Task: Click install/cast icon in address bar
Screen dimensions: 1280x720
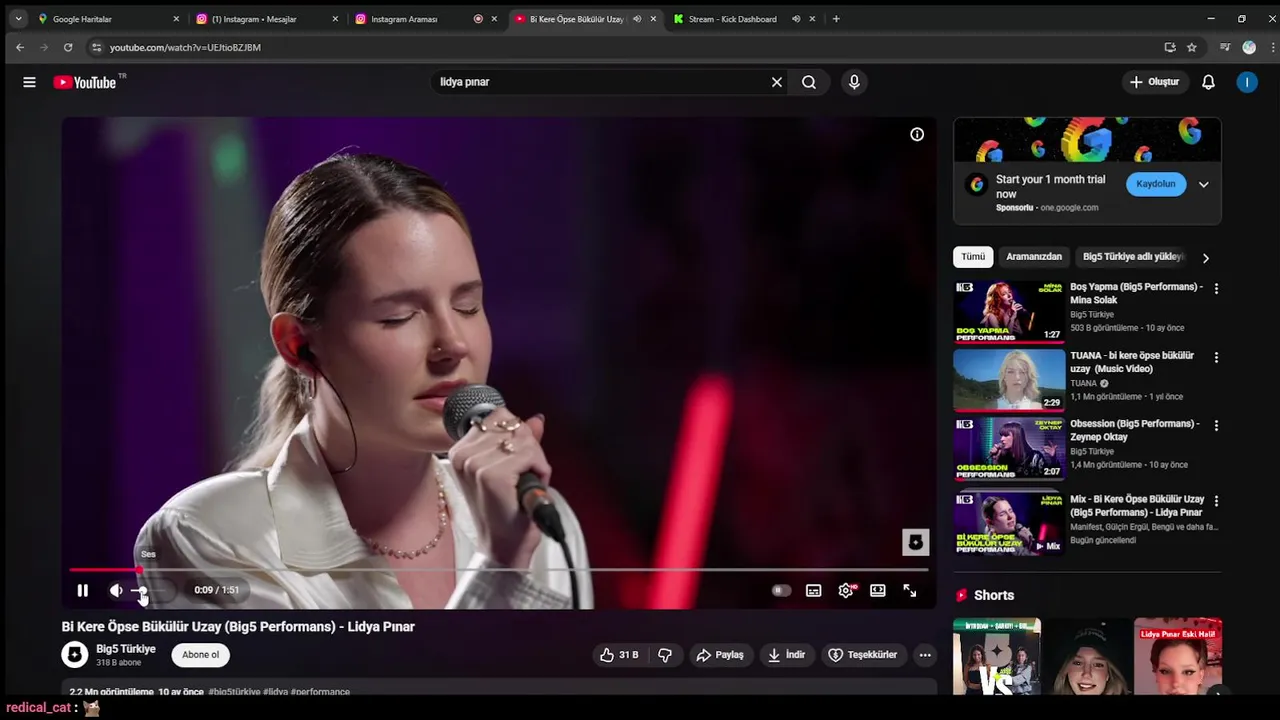Action: click(x=1170, y=47)
